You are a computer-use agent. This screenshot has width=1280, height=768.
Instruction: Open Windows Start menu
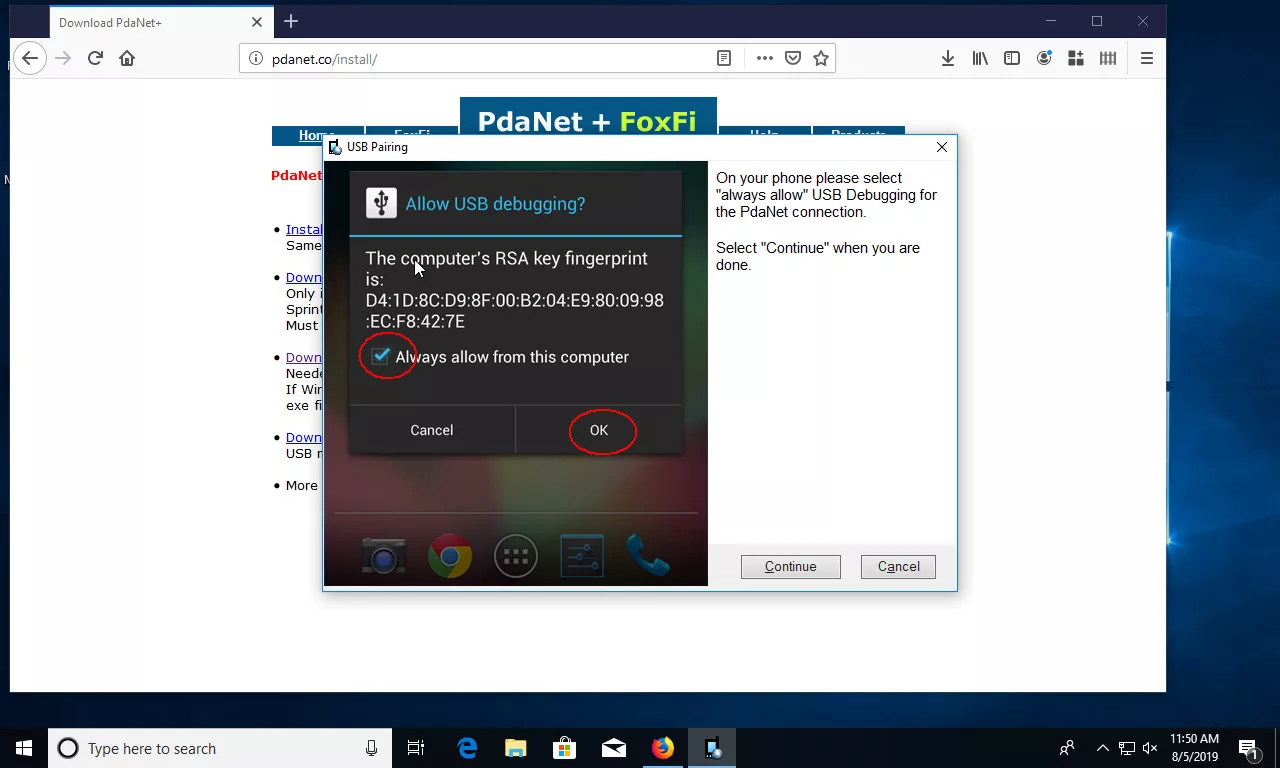(24, 748)
